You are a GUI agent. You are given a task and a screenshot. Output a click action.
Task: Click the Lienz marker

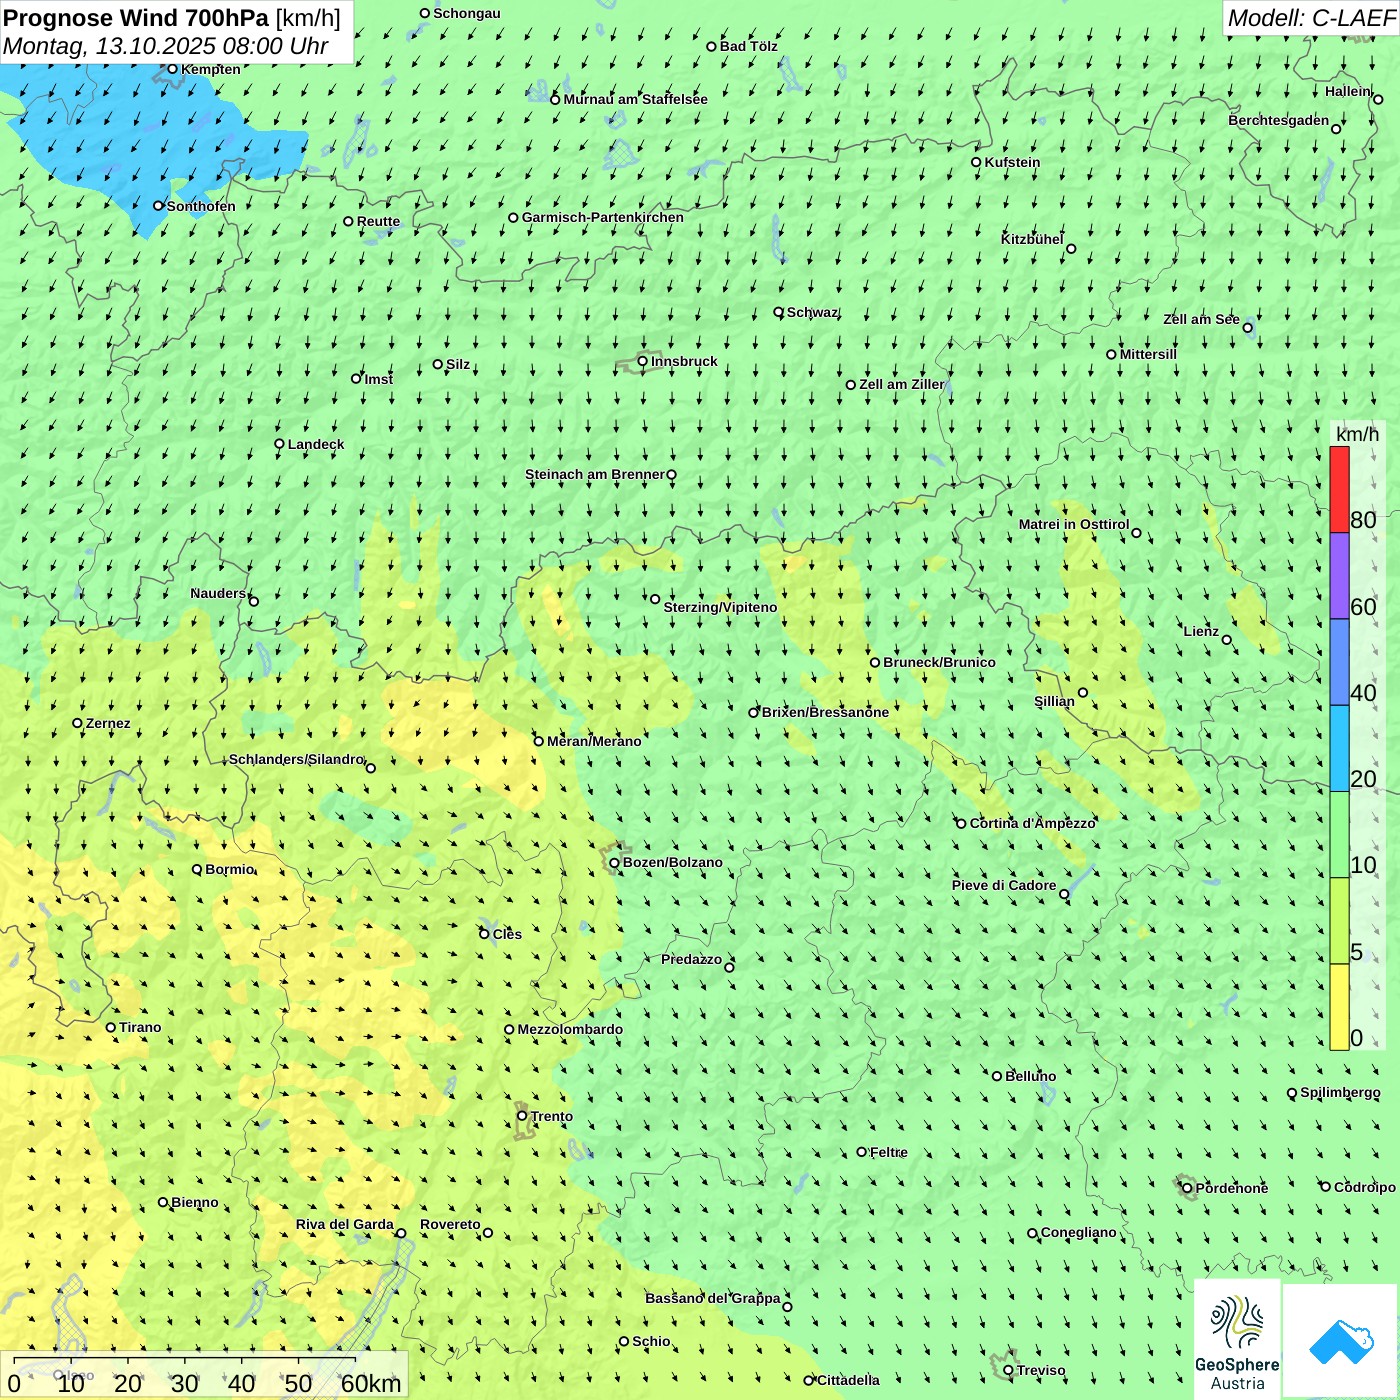click(x=1227, y=640)
